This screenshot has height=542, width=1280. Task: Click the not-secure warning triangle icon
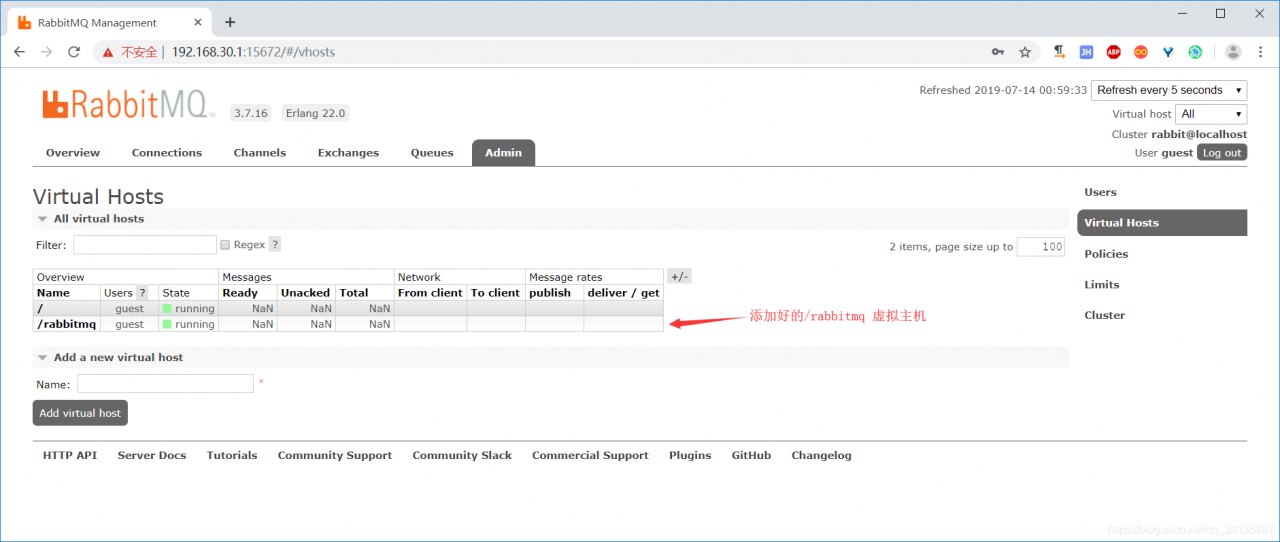(x=108, y=52)
